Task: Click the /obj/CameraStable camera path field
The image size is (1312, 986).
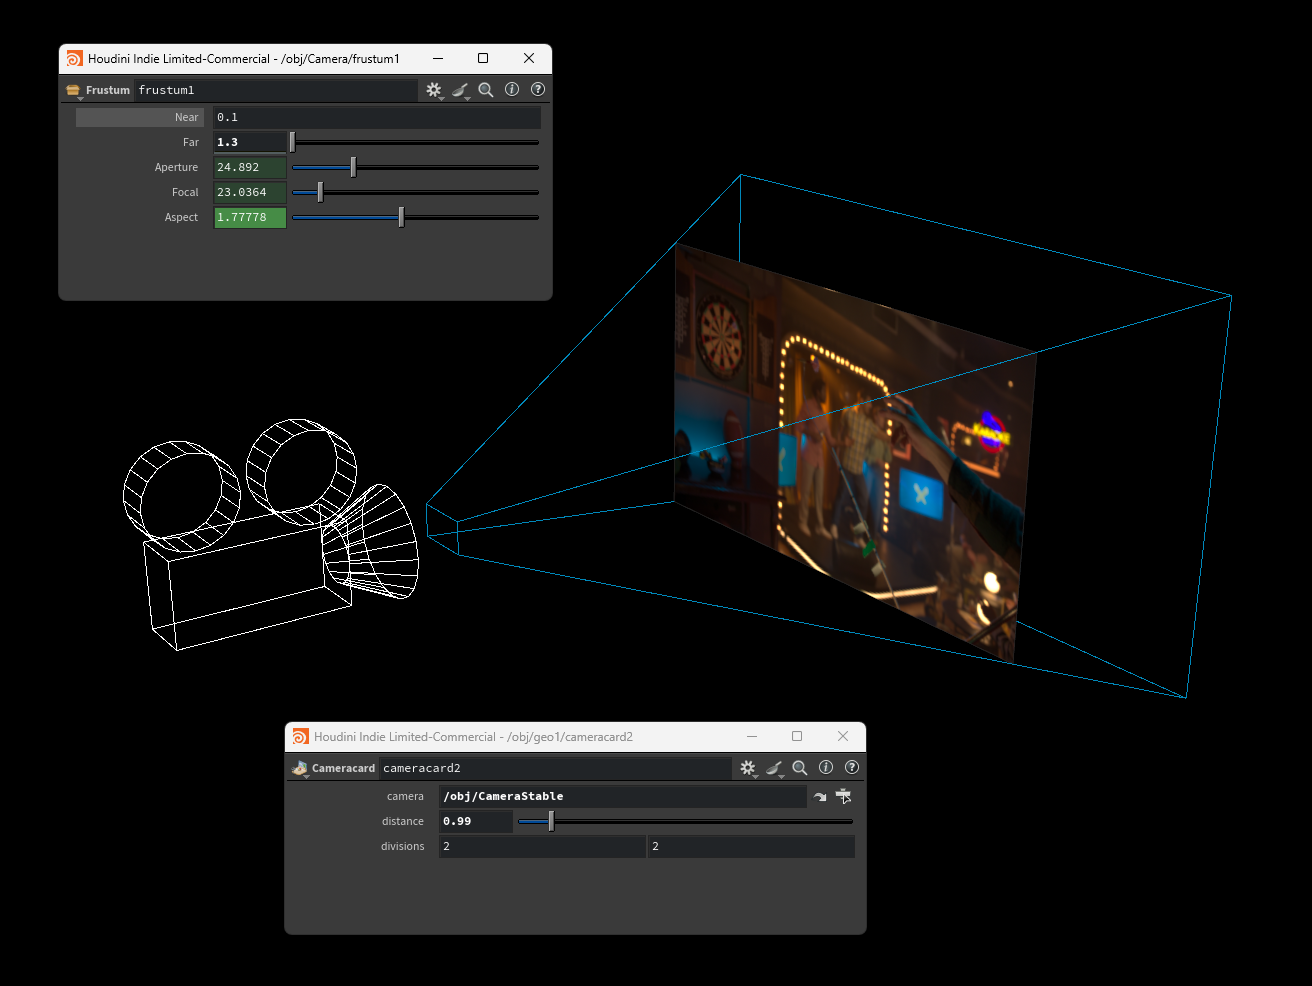Action: [620, 797]
